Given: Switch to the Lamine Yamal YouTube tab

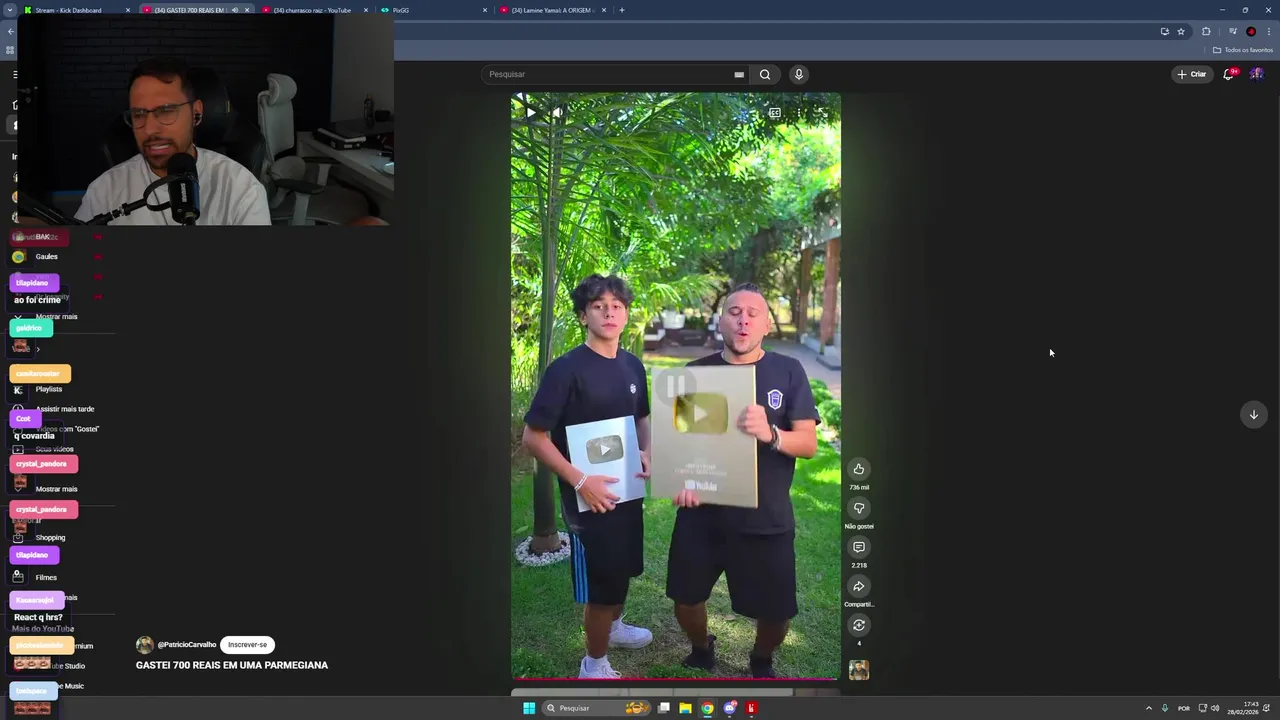Looking at the screenshot, I should click(553, 10).
